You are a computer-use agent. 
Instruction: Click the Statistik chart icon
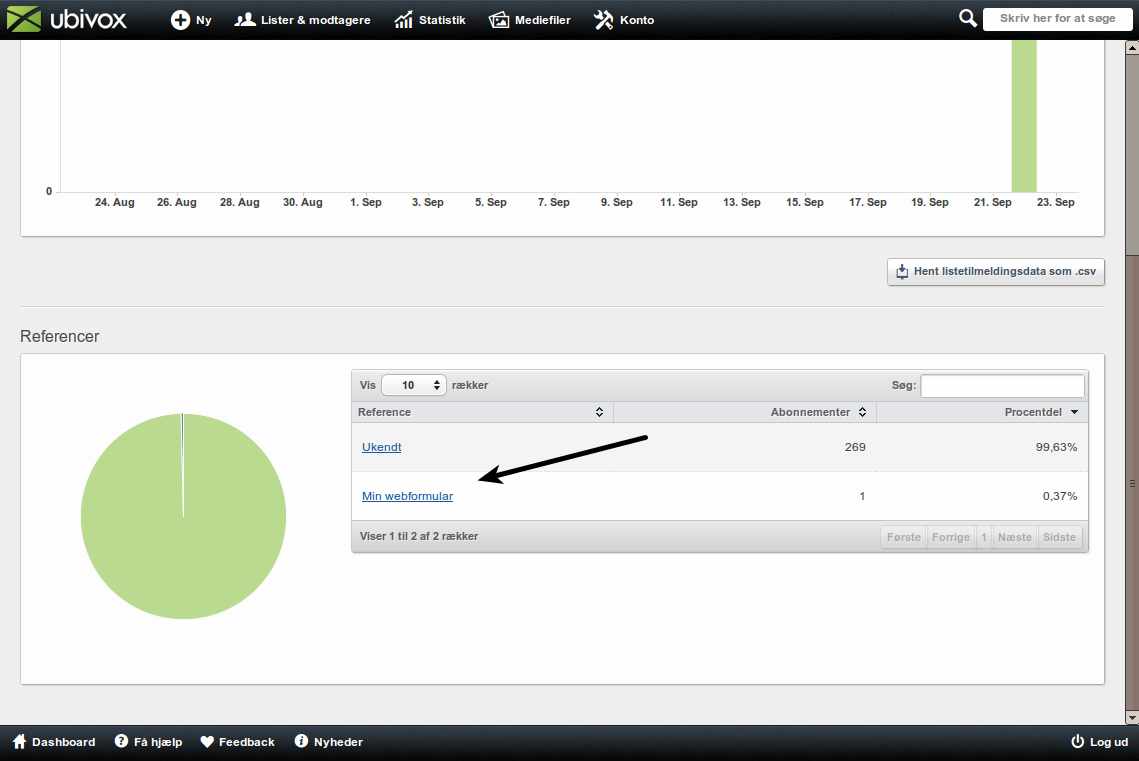click(403, 20)
